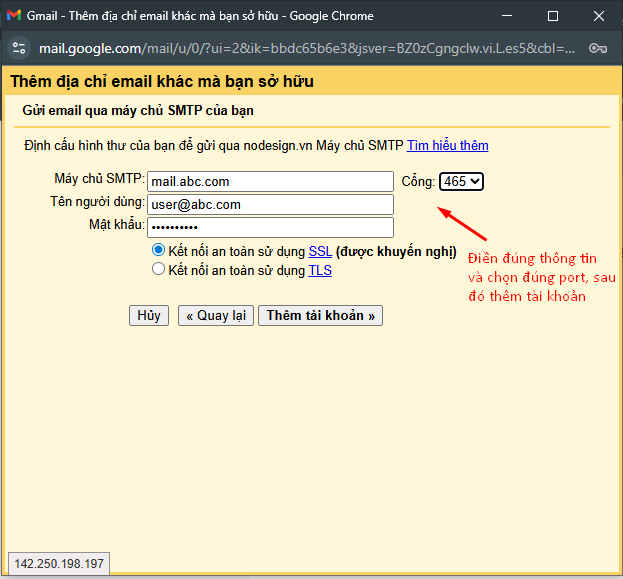Image resolution: width=623 pixels, height=579 pixels.
Task: Open the Tìm hiểu thêm link
Action: coord(447,146)
